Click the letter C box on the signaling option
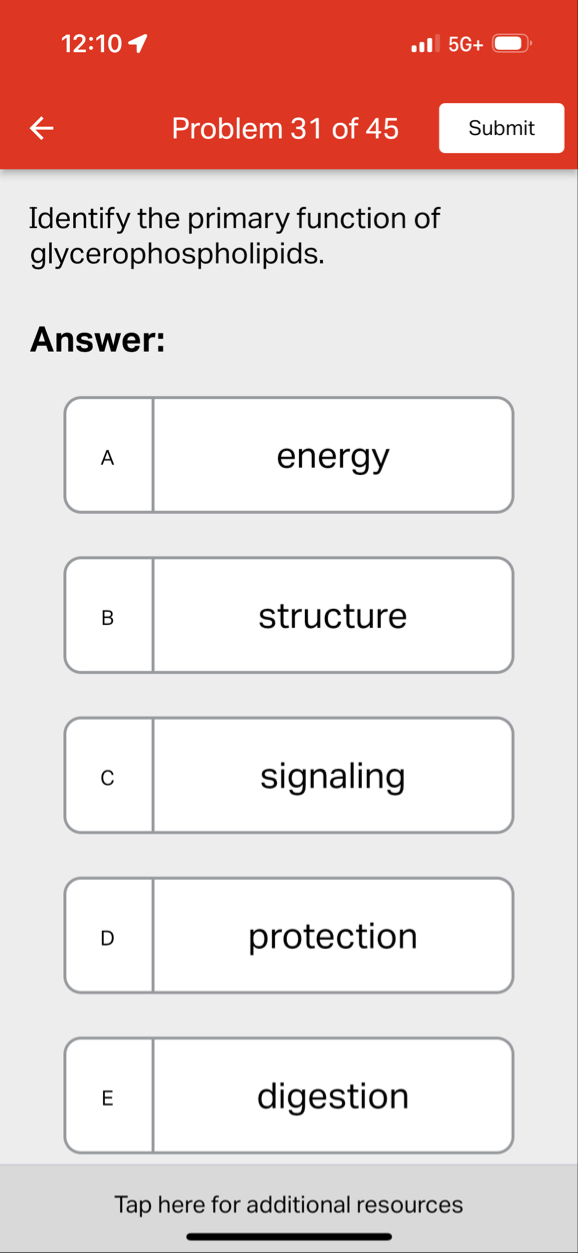578x1253 pixels. 108,775
